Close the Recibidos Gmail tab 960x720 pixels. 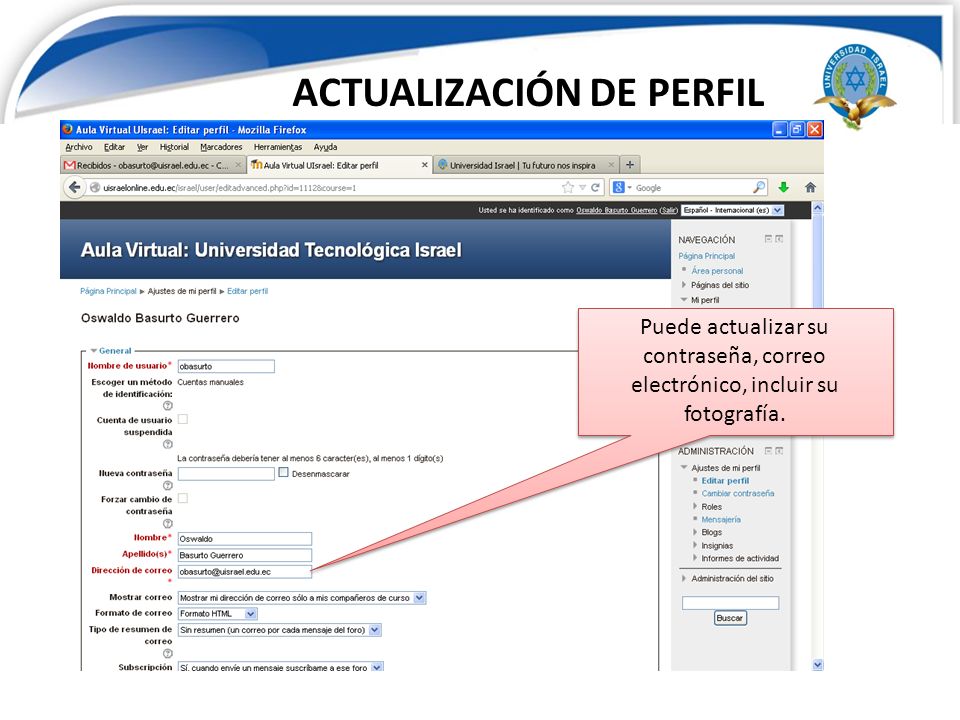click(238, 165)
